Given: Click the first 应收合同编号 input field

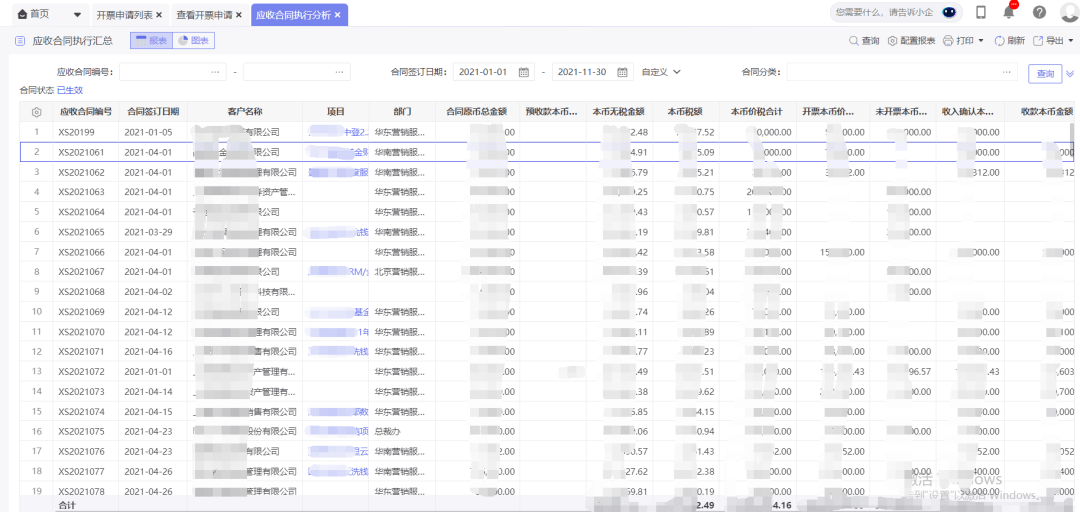Looking at the screenshot, I should [x=173, y=72].
